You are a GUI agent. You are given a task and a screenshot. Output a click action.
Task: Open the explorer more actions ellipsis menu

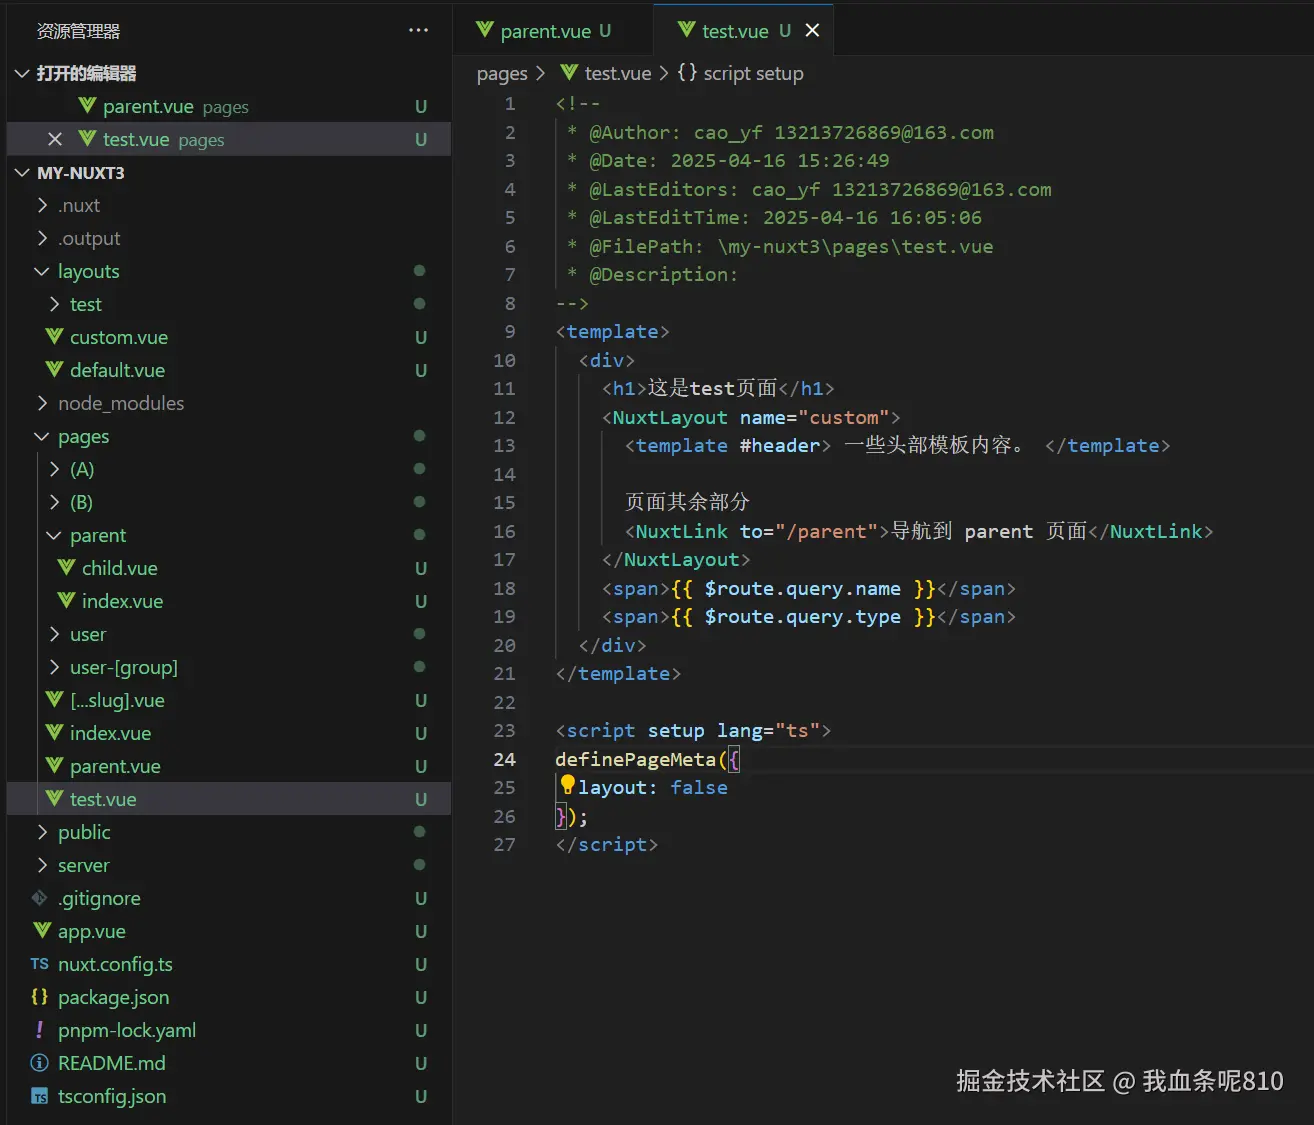[418, 31]
